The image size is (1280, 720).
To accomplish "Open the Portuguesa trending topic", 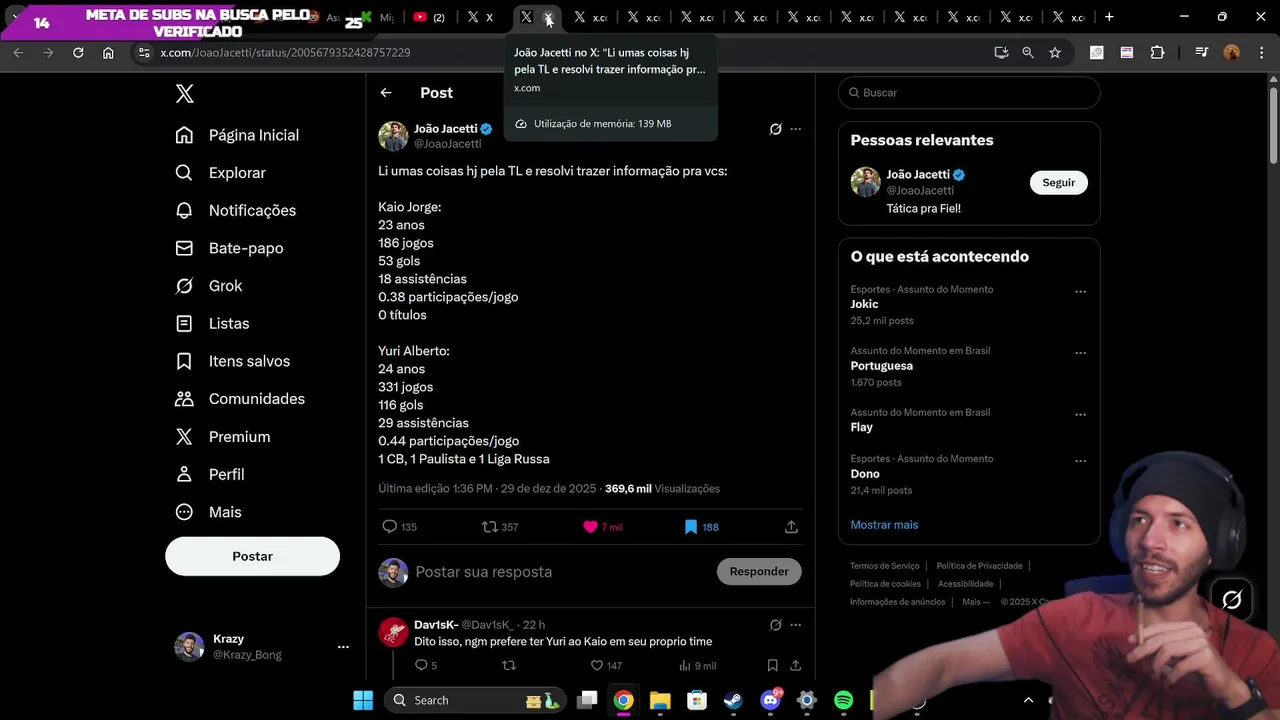I will [882, 366].
